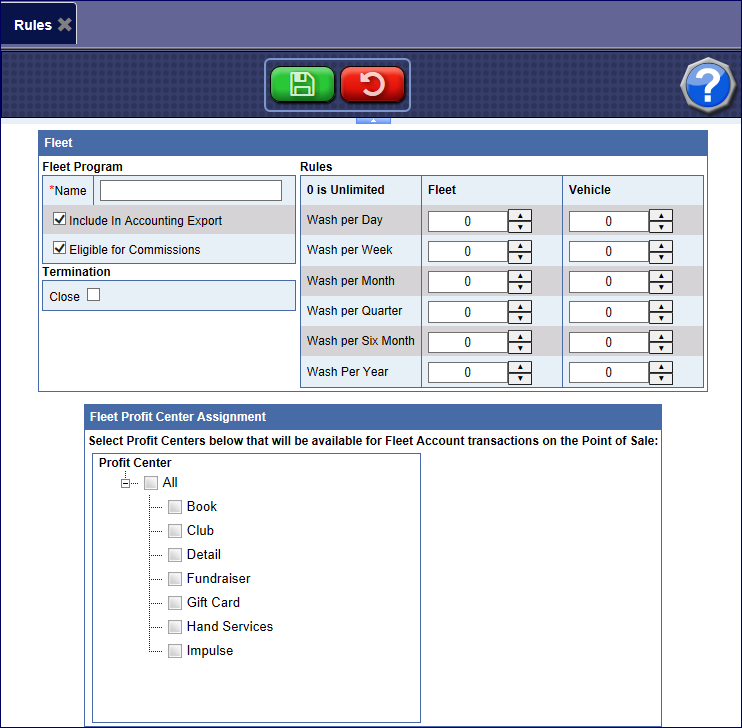Click the red Reset undo icon
Screen dimensions: 742x728
pos(372,84)
